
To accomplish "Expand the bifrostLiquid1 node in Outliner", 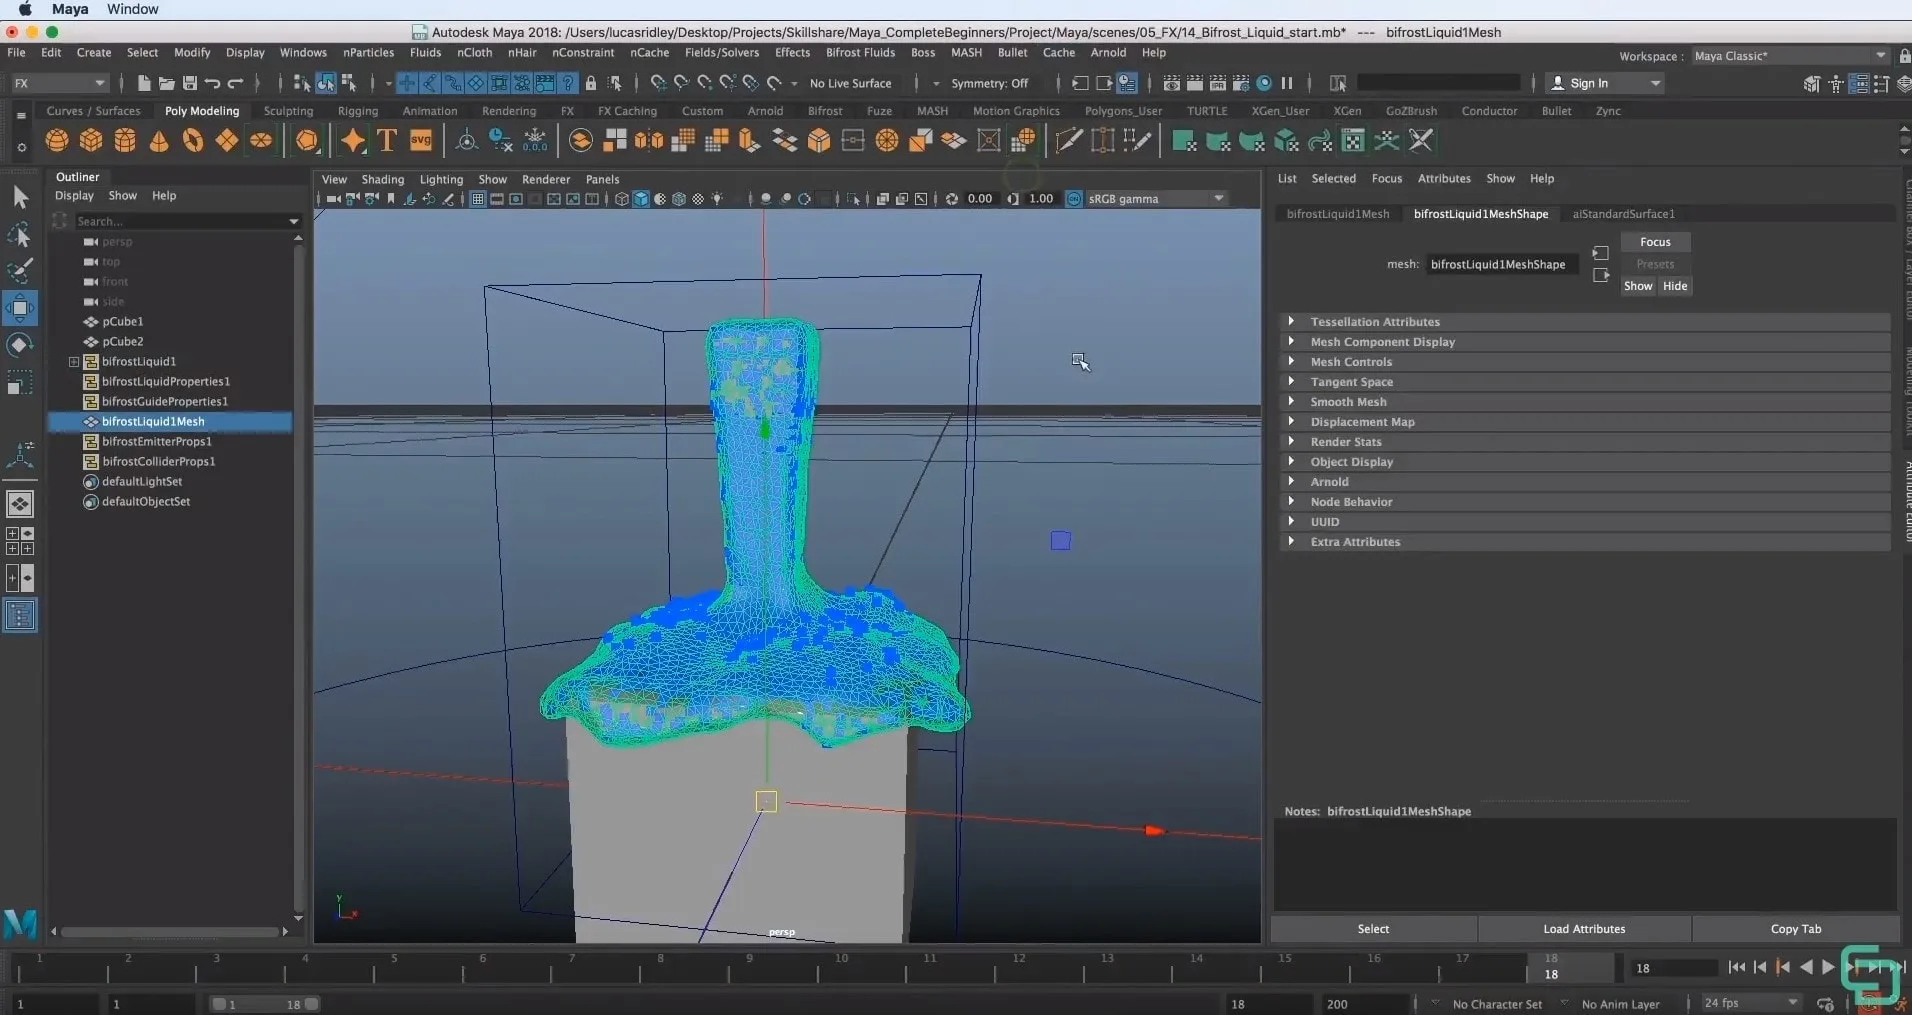I will click(74, 362).
